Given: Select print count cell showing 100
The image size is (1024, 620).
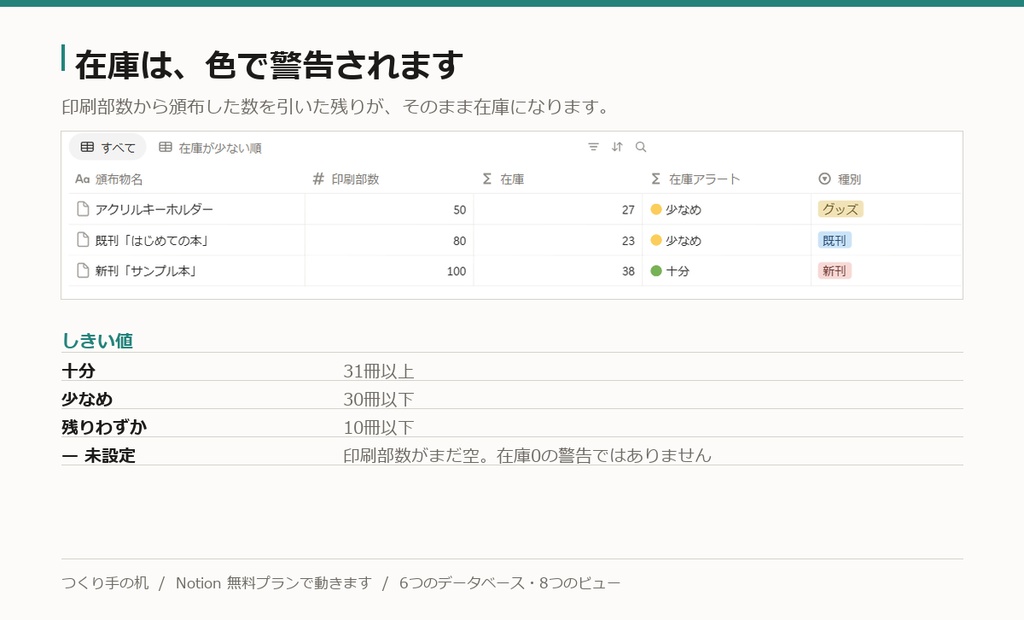Looking at the screenshot, I should point(389,271).
